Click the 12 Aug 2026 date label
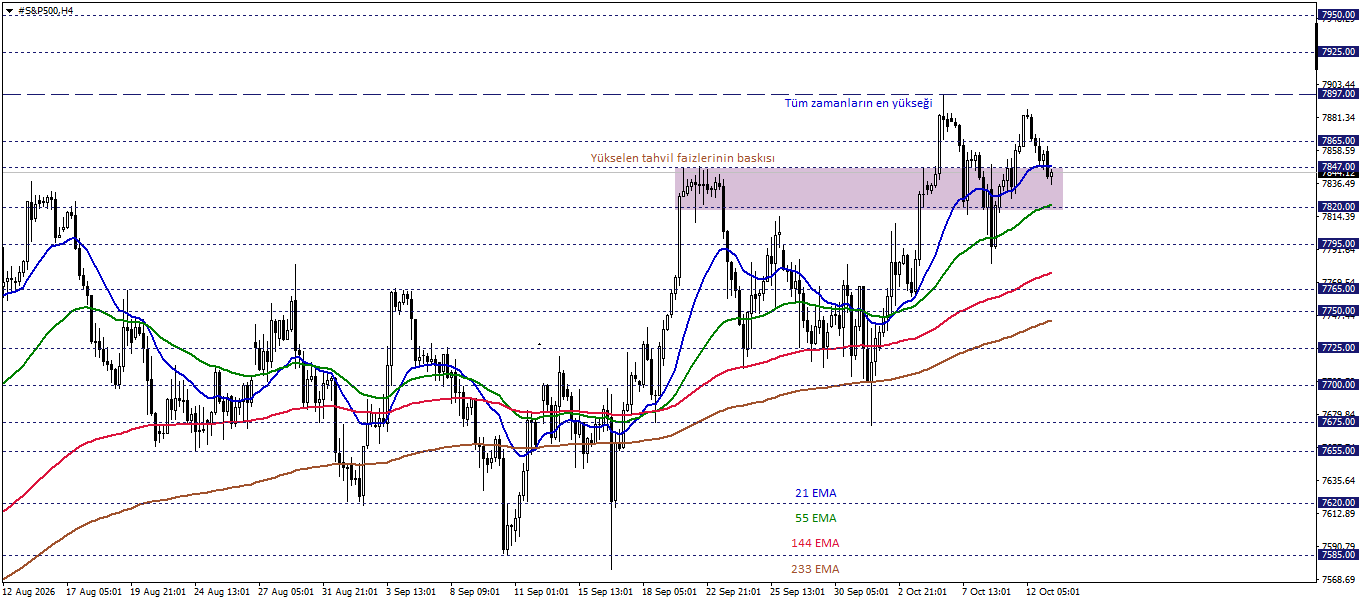 30,592
